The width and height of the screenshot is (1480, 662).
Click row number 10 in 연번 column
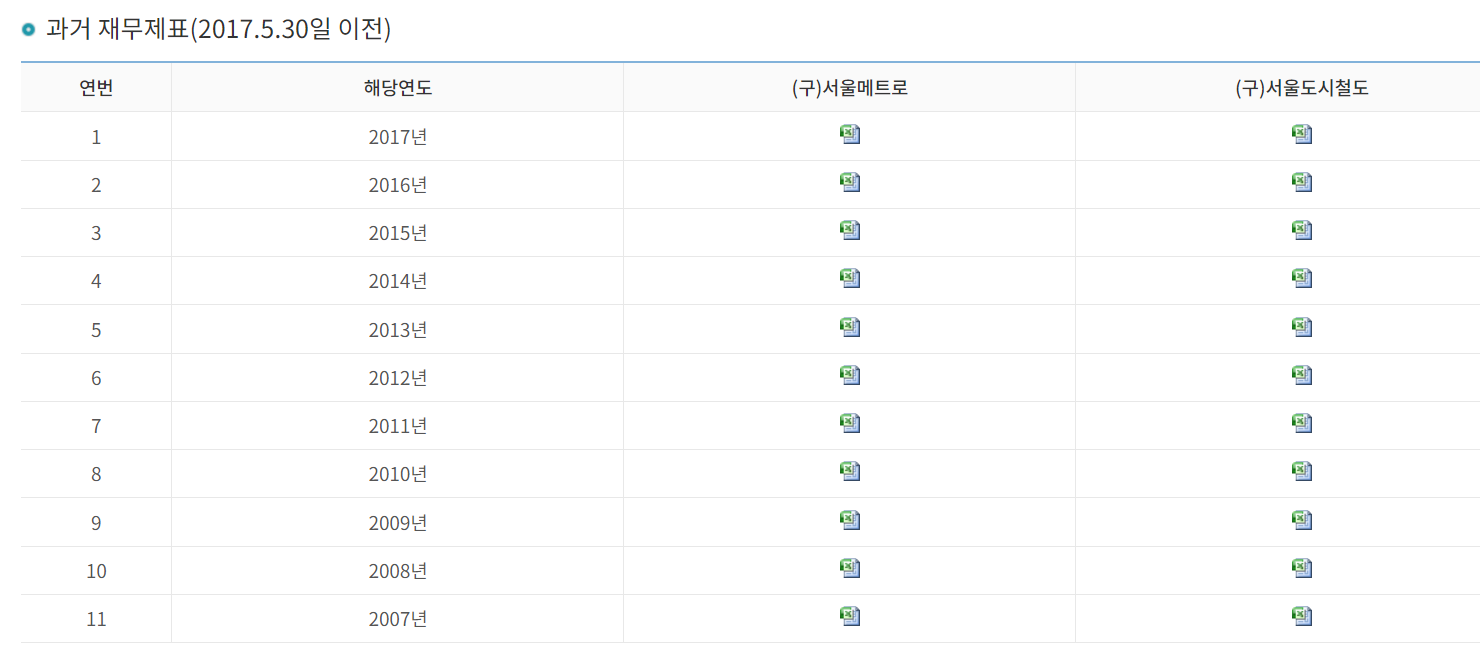pyautogui.click(x=96, y=571)
